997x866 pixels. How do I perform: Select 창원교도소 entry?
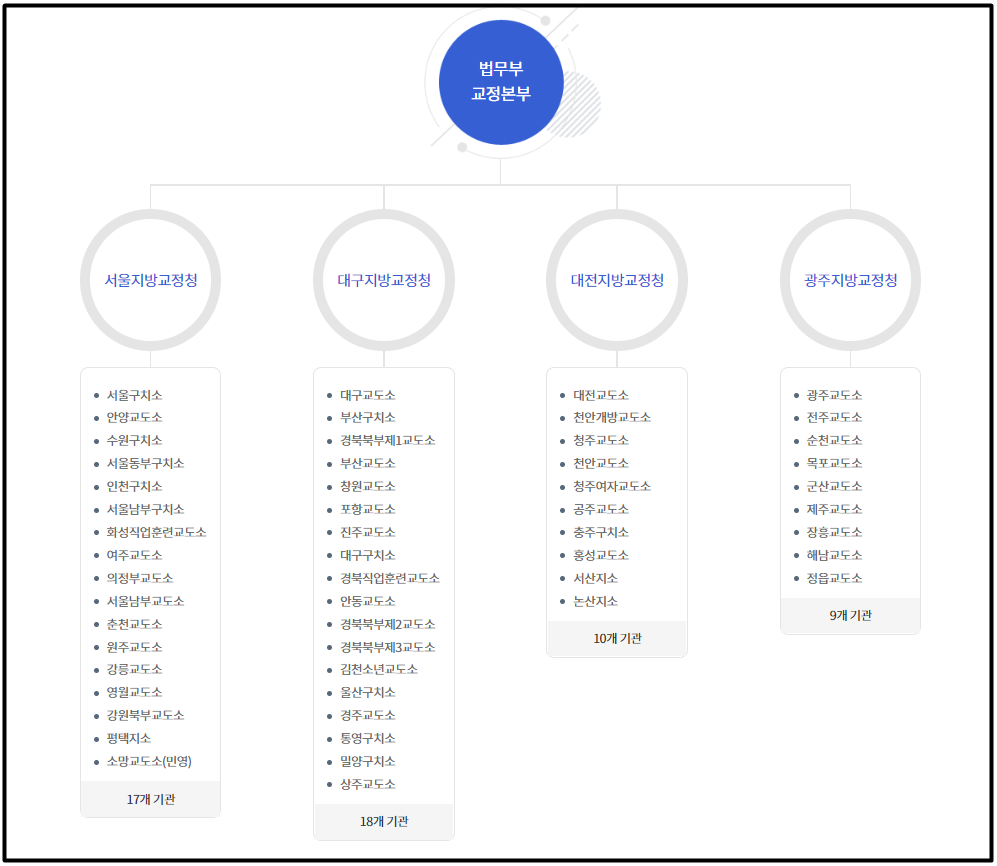click(368, 486)
